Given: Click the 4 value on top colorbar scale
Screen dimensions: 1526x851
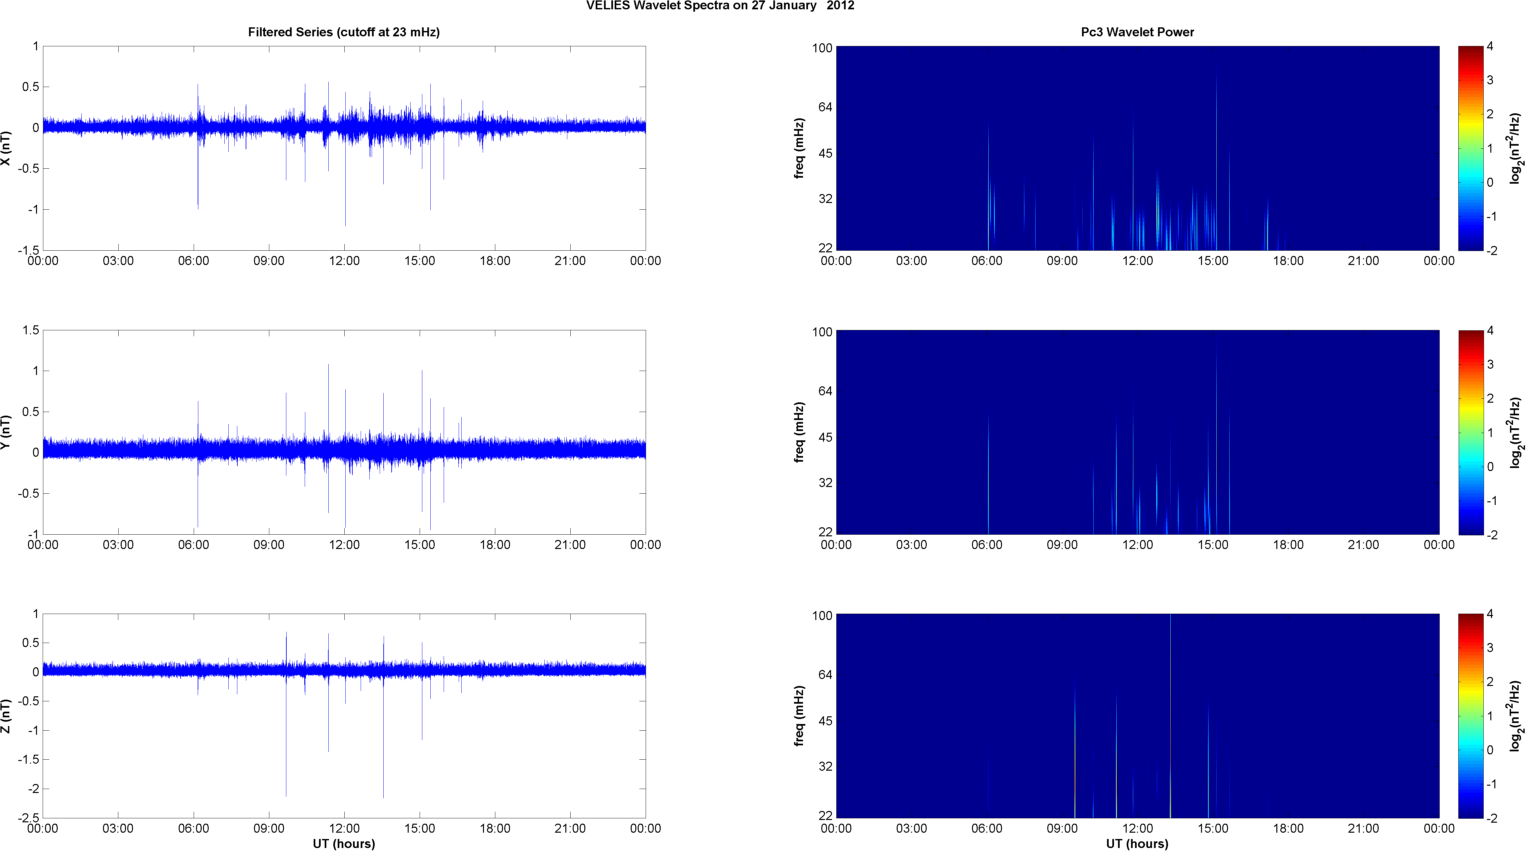Looking at the screenshot, I should click(1490, 46).
